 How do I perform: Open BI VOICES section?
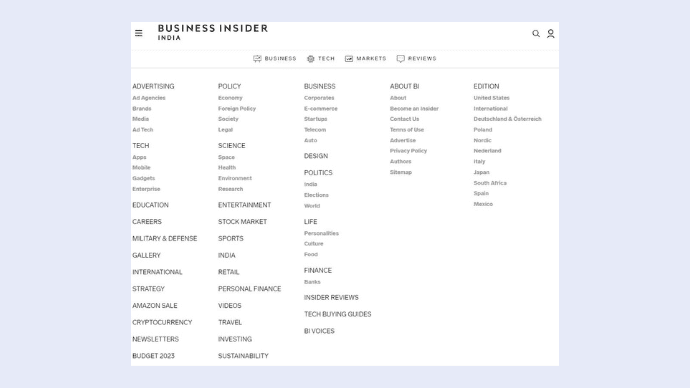319,331
